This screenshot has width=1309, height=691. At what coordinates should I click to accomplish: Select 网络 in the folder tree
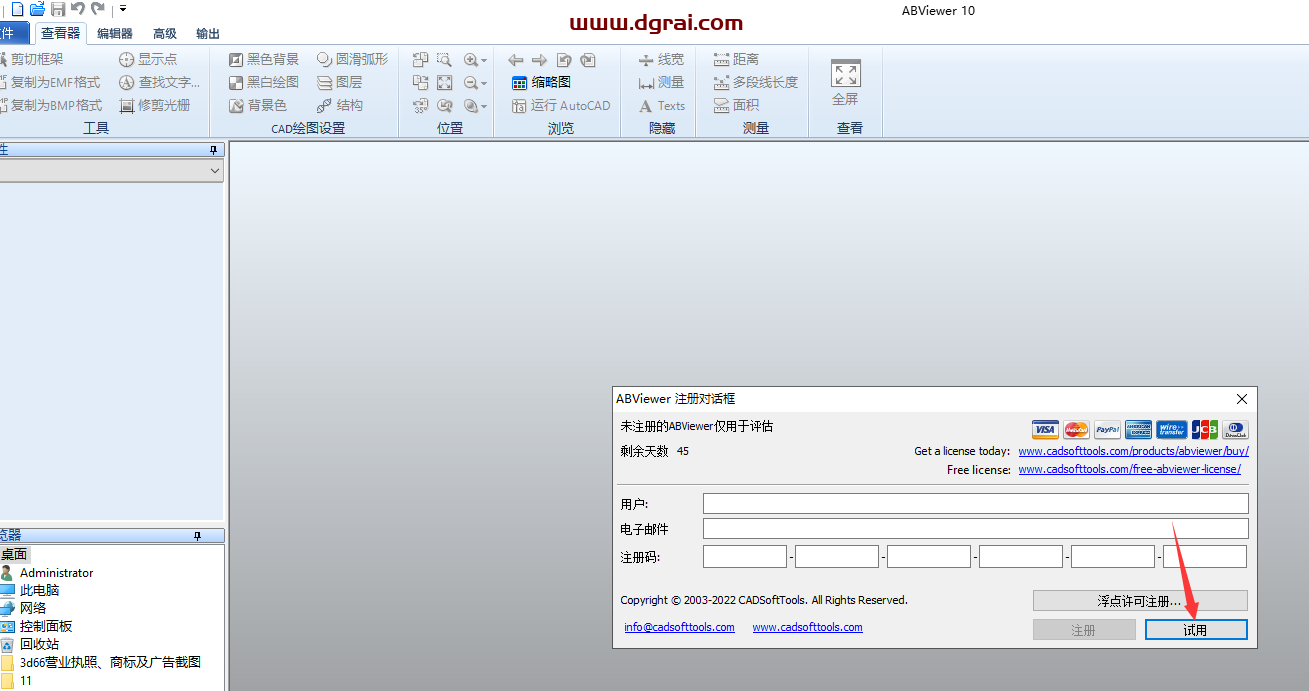click(x=33, y=608)
